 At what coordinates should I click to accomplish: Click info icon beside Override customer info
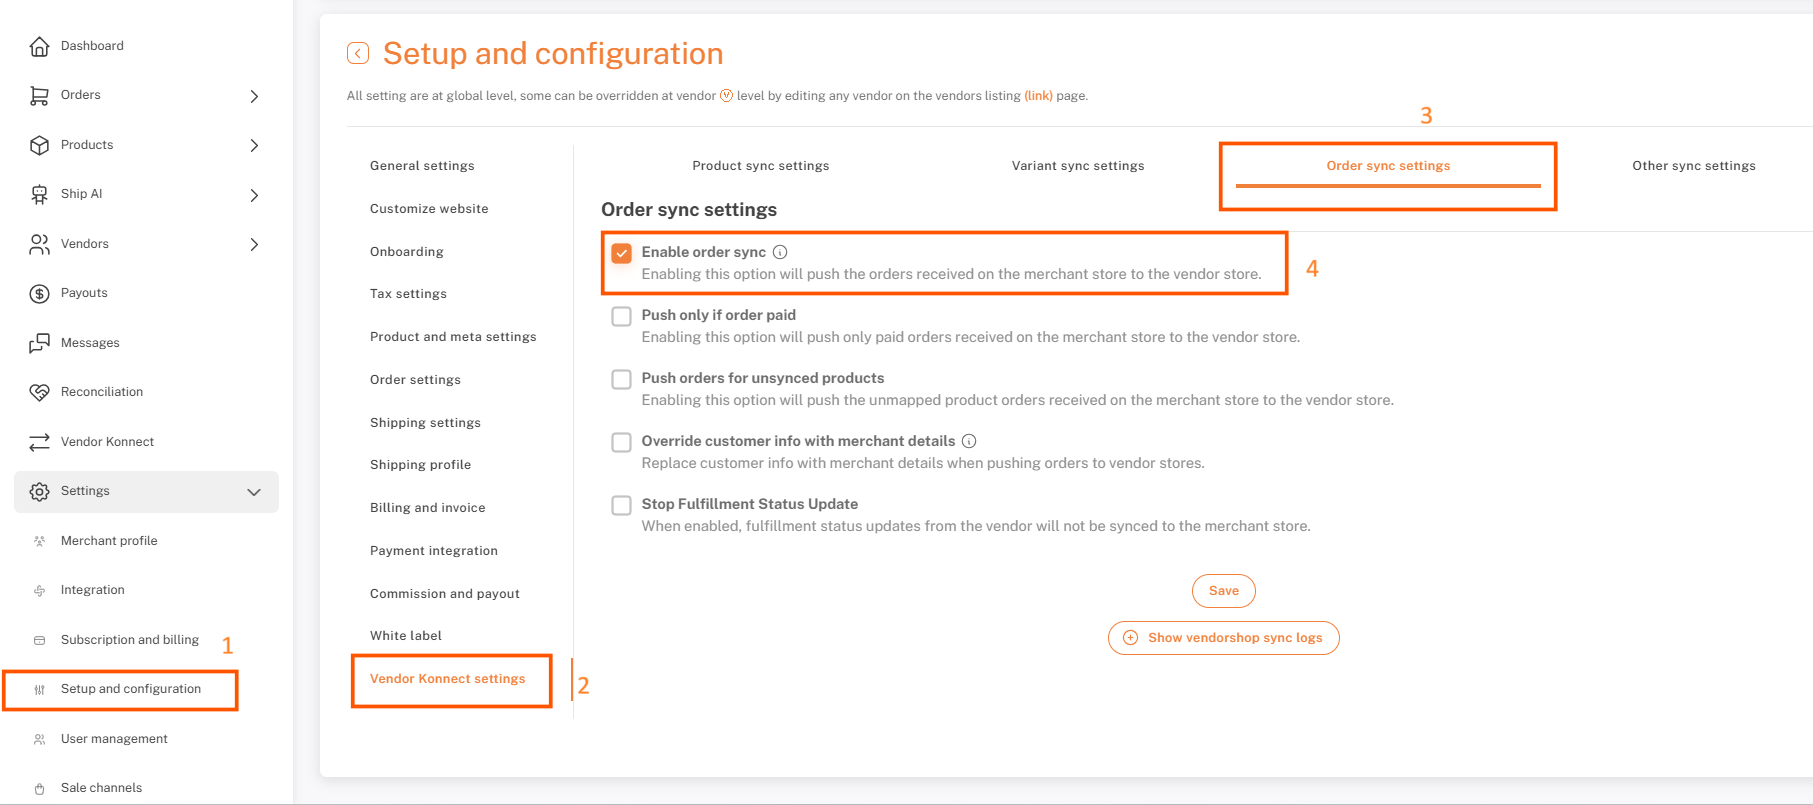969,441
